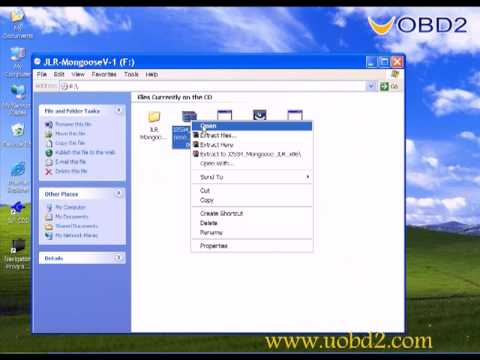Open the Help menu
This screenshot has width=480, height=360.
click(152, 74)
